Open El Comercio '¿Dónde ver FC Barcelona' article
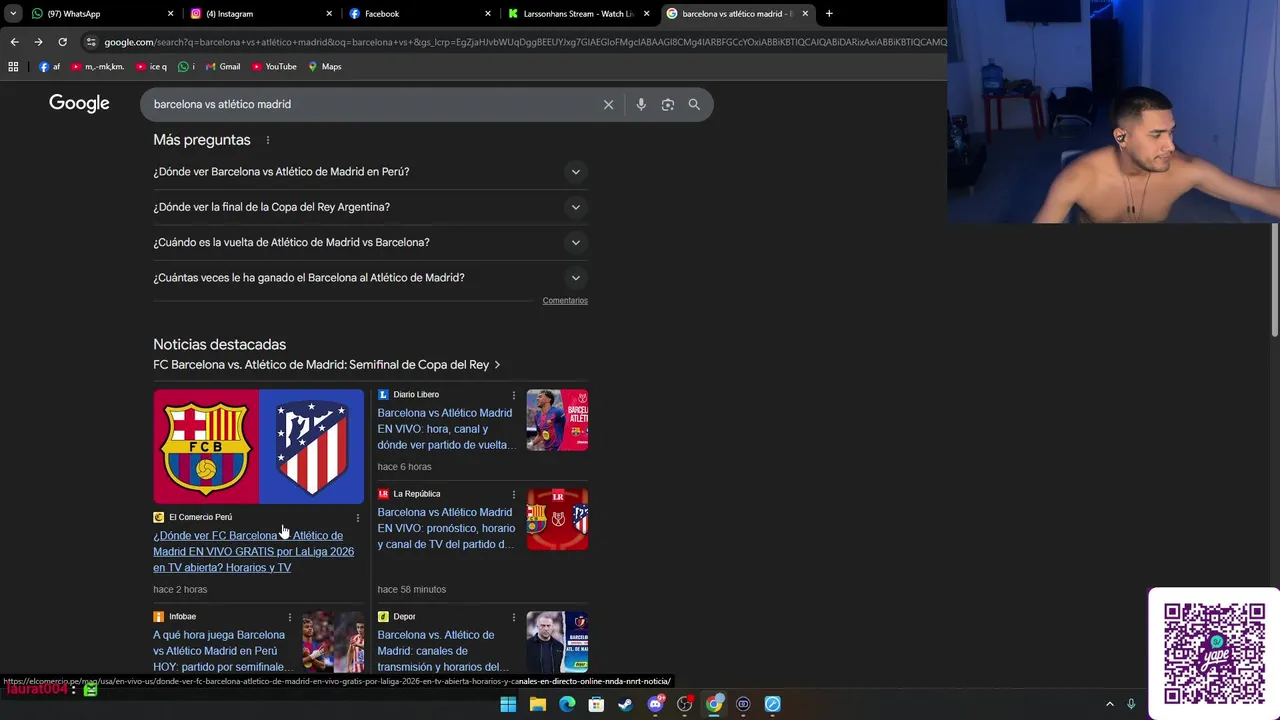 tap(253, 552)
